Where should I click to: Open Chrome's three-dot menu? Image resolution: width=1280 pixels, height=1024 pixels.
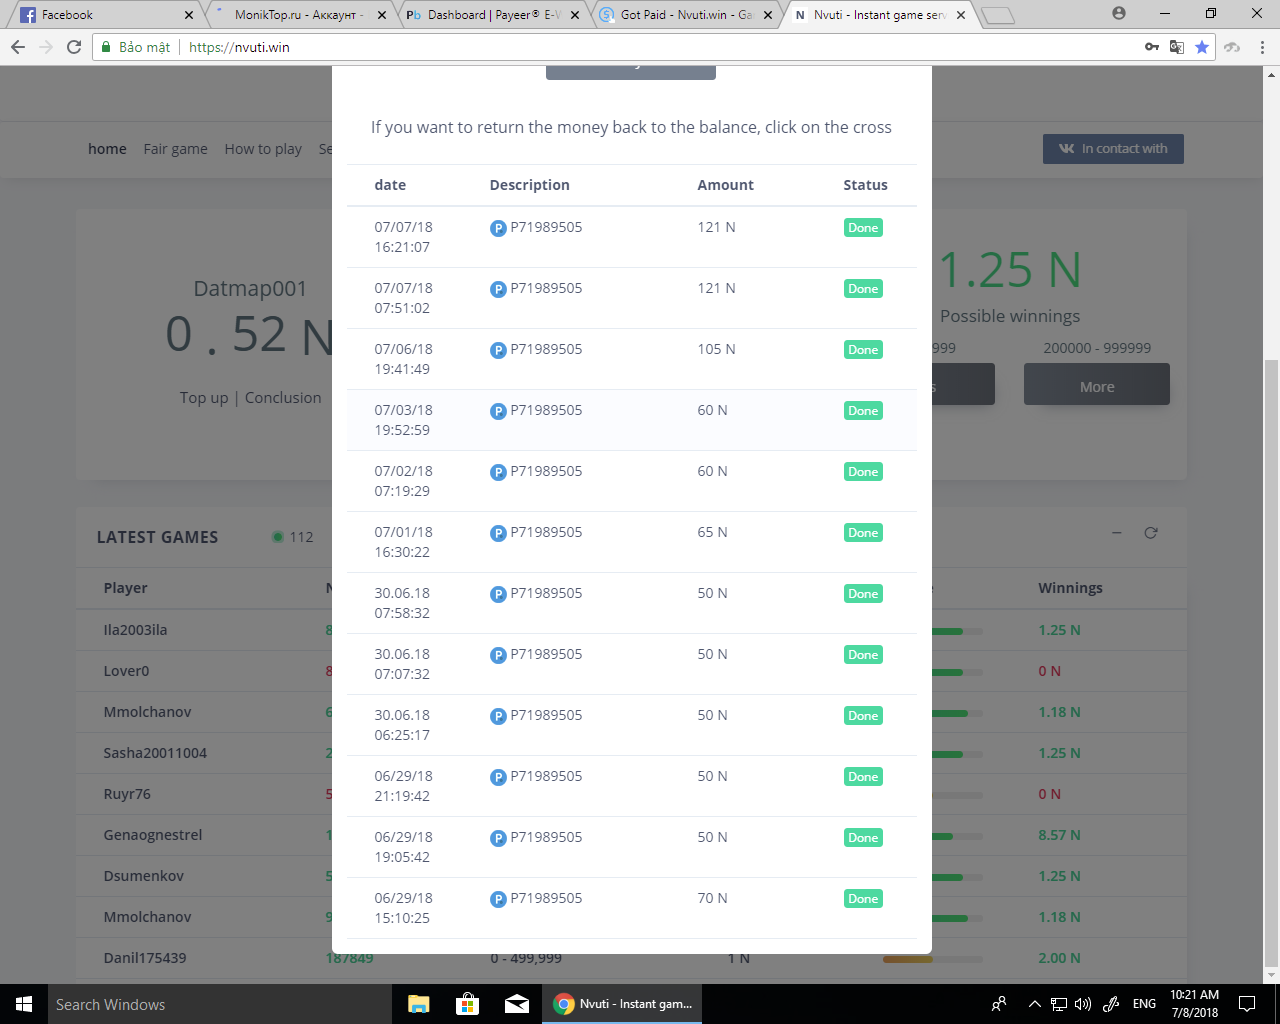coord(1262,47)
